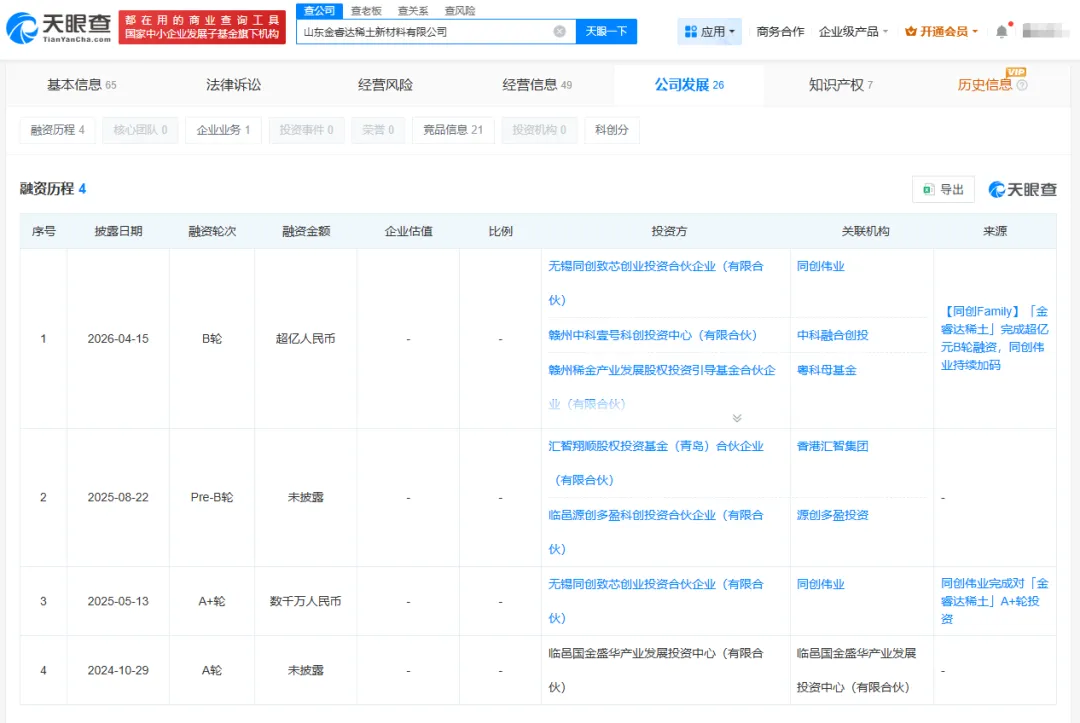The height and width of the screenshot is (723, 1080).
Task: Click the Excel 导出 export button
Action: tap(943, 189)
